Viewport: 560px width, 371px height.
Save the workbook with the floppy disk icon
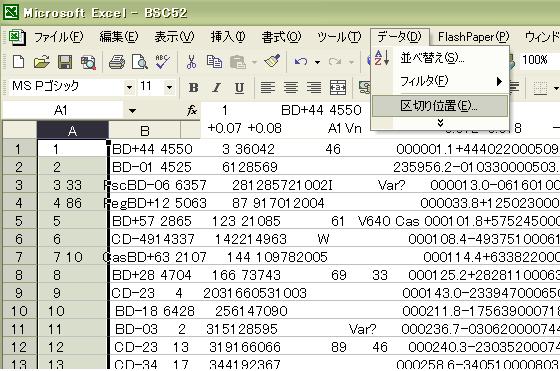click(65, 62)
